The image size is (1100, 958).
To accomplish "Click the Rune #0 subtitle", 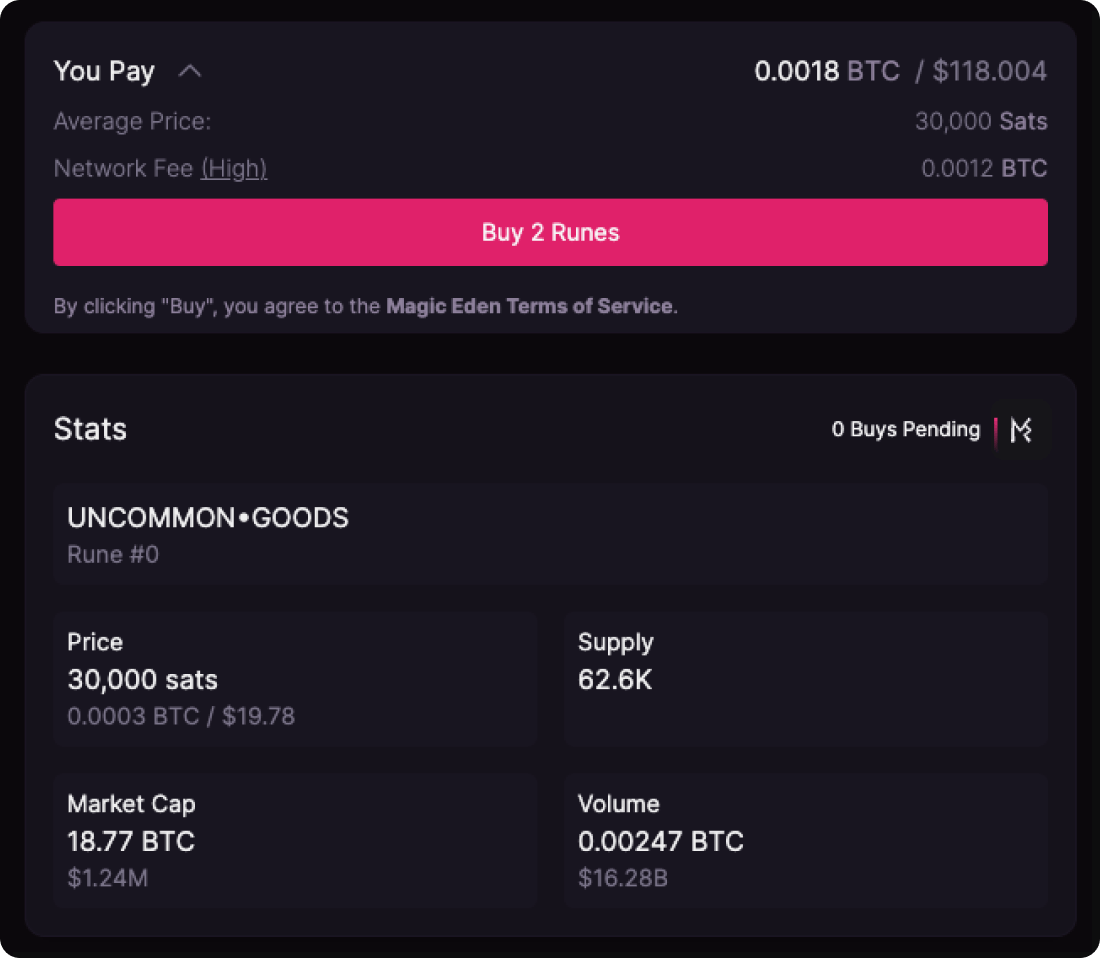I will pyautogui.click(x=113, y=555).
